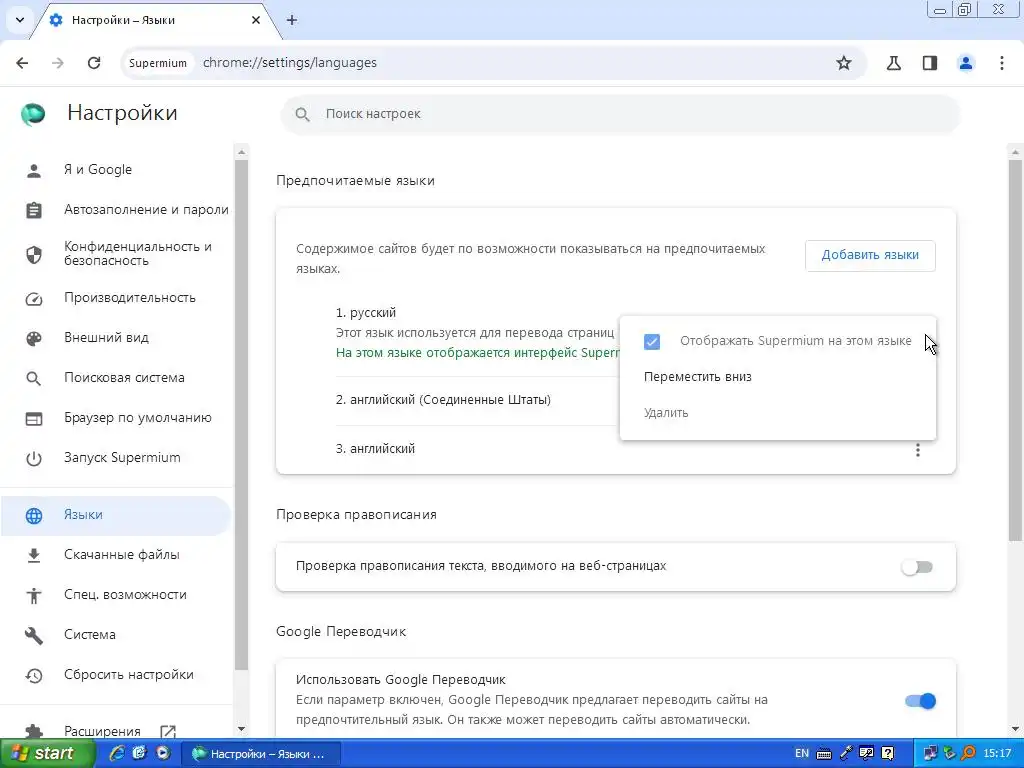Click the EN language indicator in taskbar
This screenshot has height=768, width=1024.
pos(801,754)
